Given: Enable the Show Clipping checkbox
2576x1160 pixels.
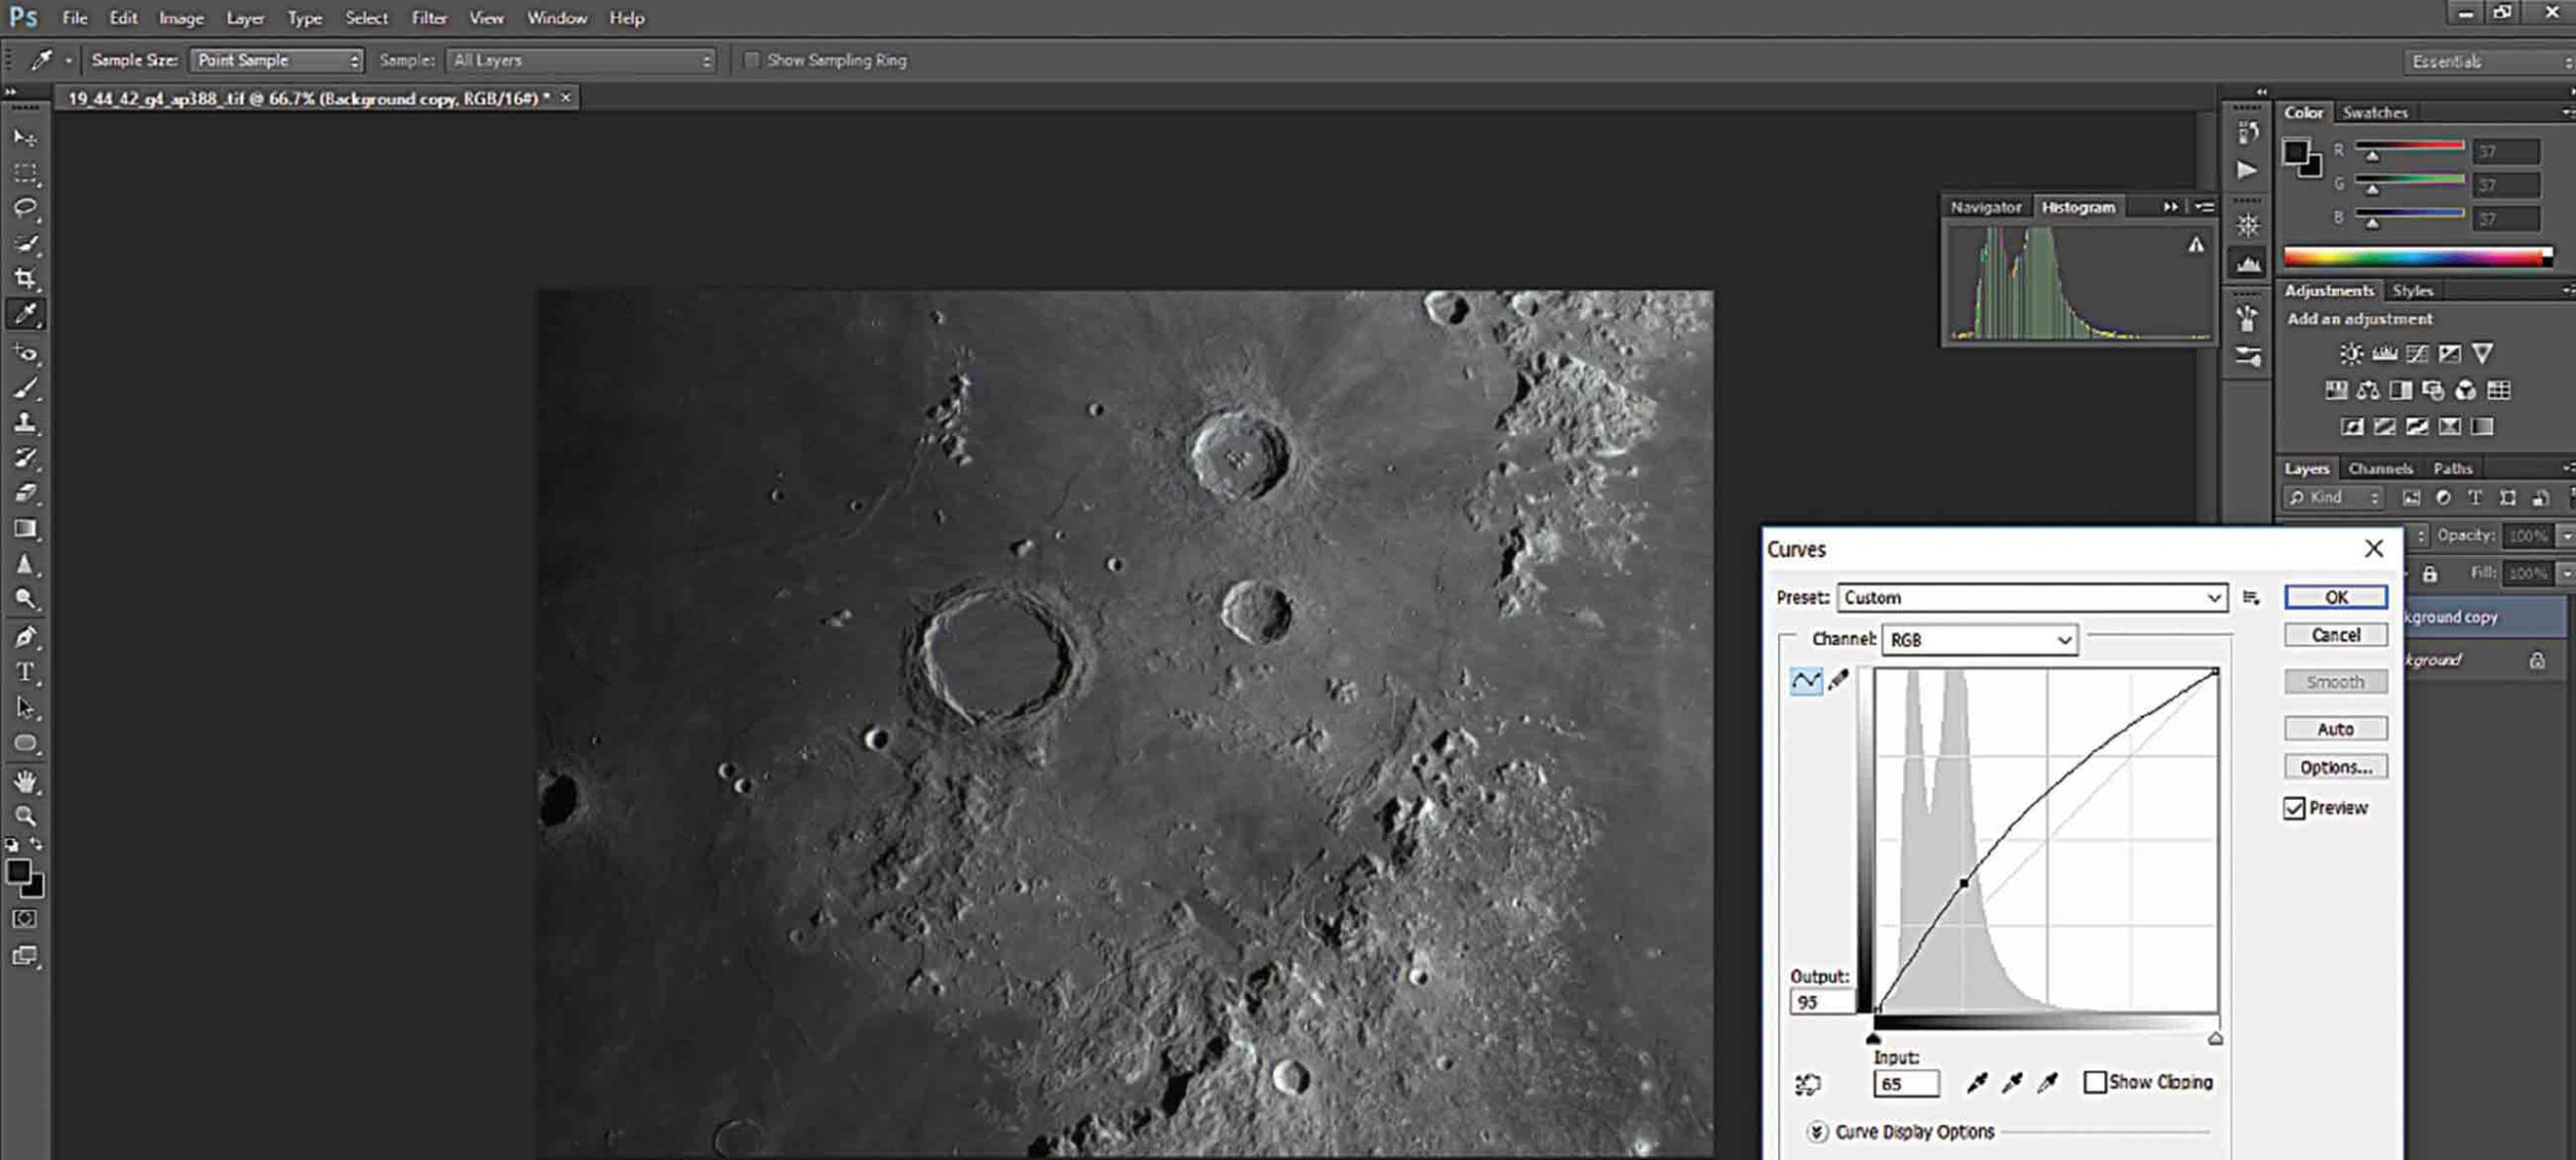Looking at the screenshot, I should click(x=2095, y=1082).
